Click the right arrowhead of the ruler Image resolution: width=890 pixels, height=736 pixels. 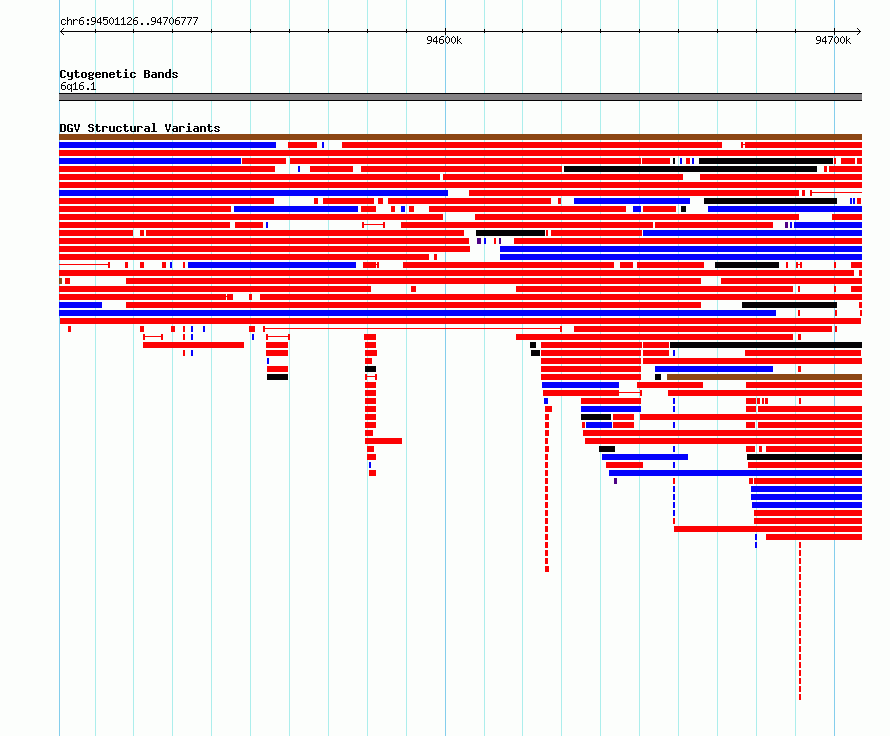pos(859,32)
